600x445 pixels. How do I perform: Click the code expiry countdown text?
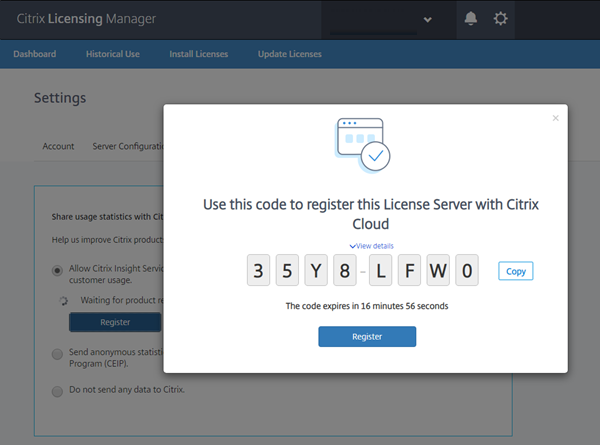tap(367, 306)
